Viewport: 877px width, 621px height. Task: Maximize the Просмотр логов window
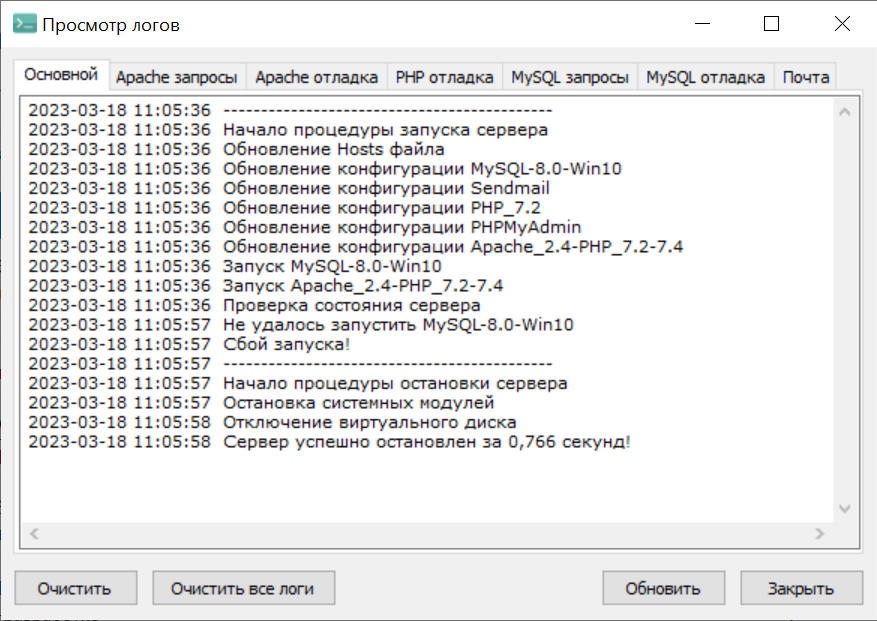(771, 25)
